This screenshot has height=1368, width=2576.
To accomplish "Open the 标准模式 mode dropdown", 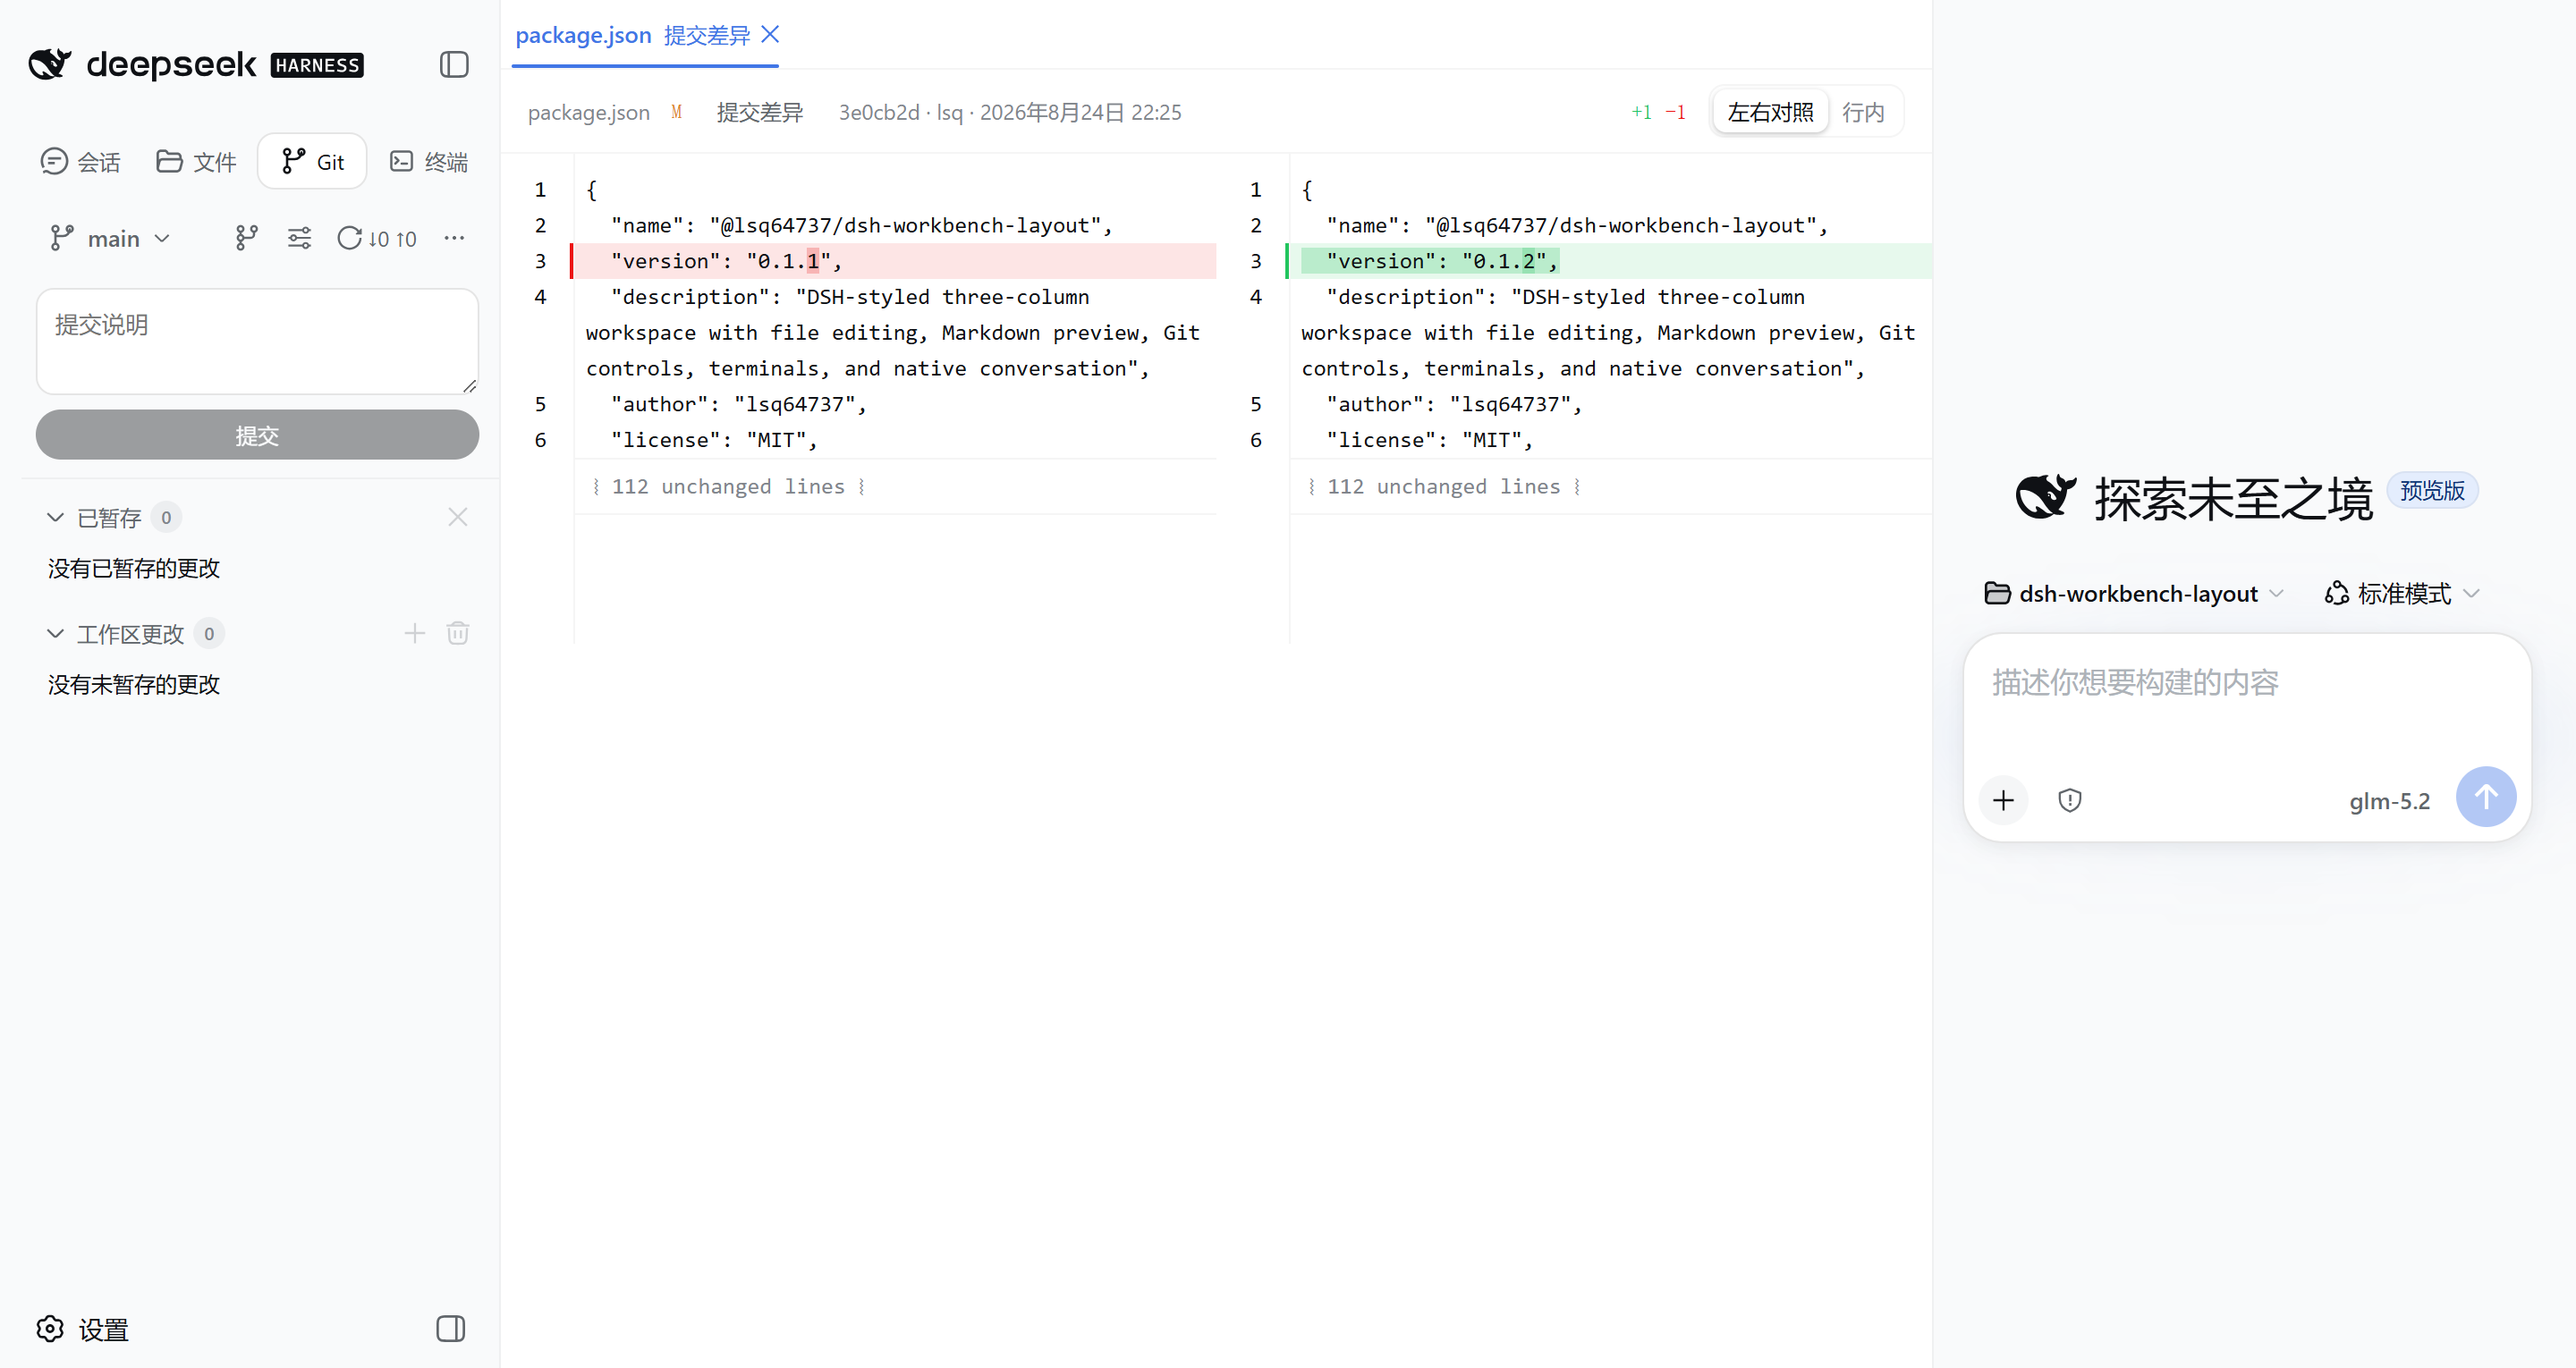I will (2402, 594).
